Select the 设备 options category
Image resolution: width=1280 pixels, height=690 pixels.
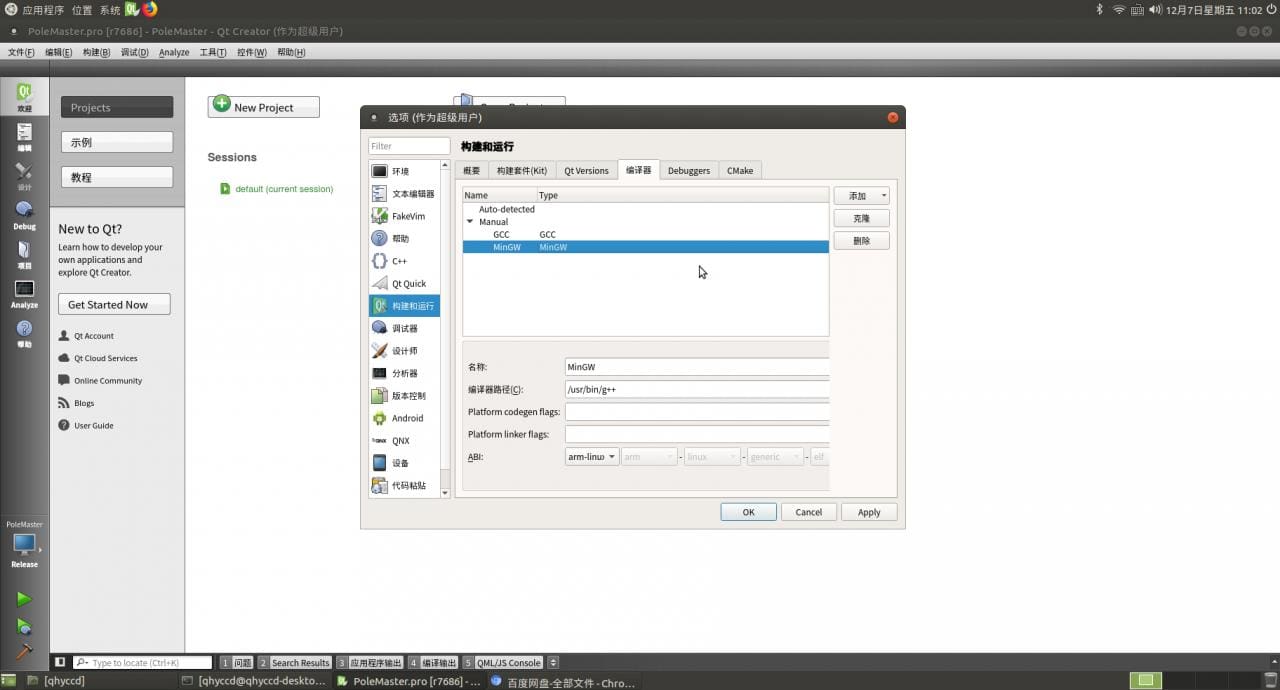[x=404, y=463]
